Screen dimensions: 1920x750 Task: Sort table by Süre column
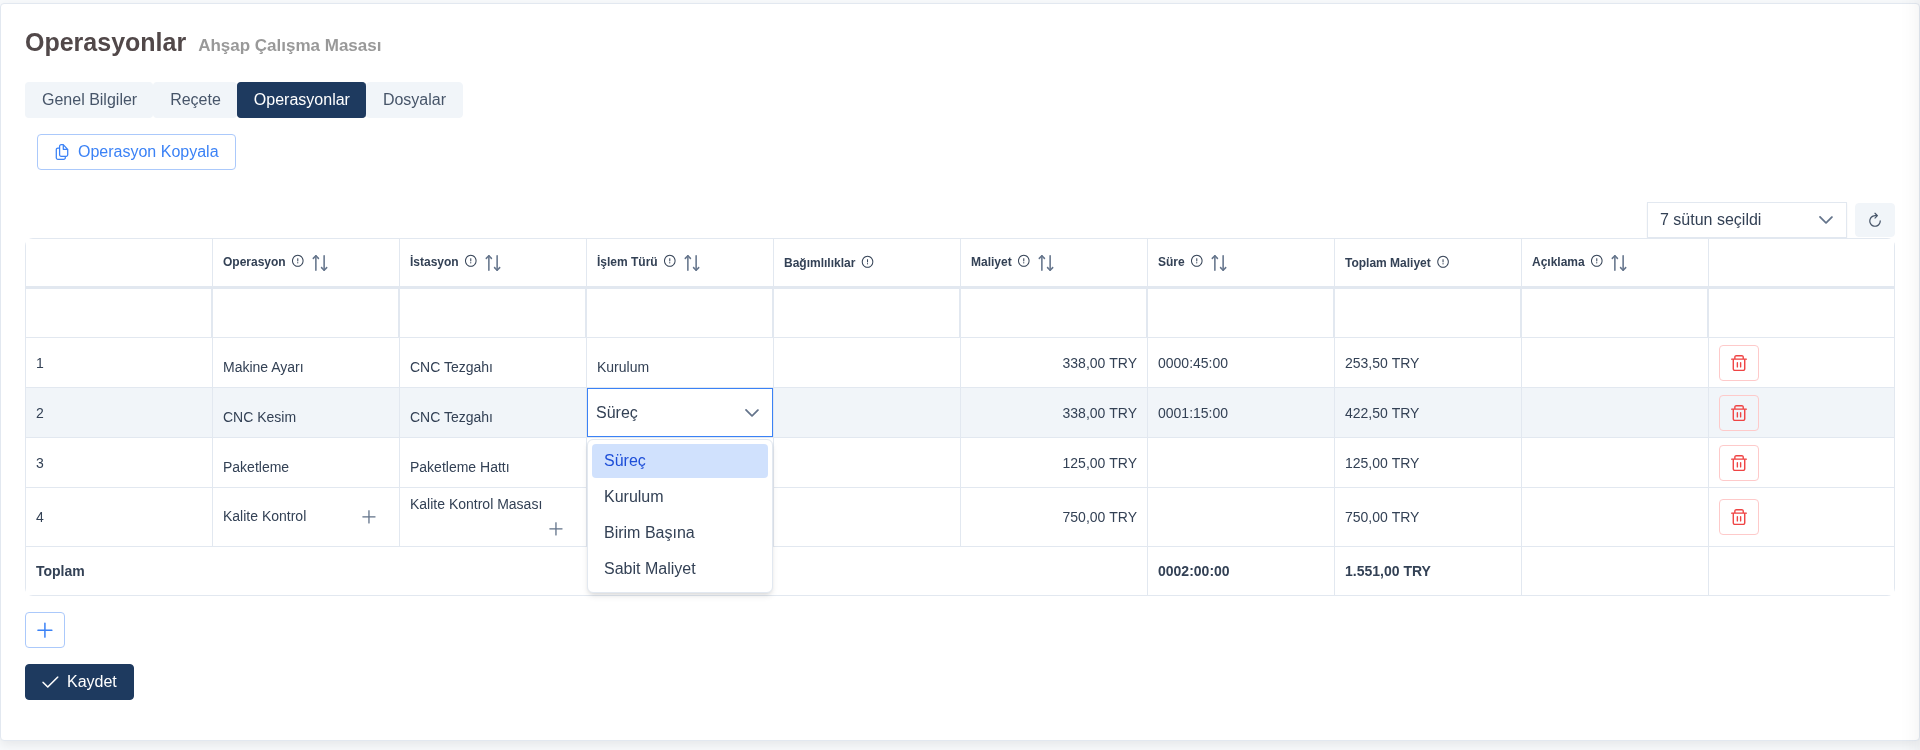[x=1219, y=263]
